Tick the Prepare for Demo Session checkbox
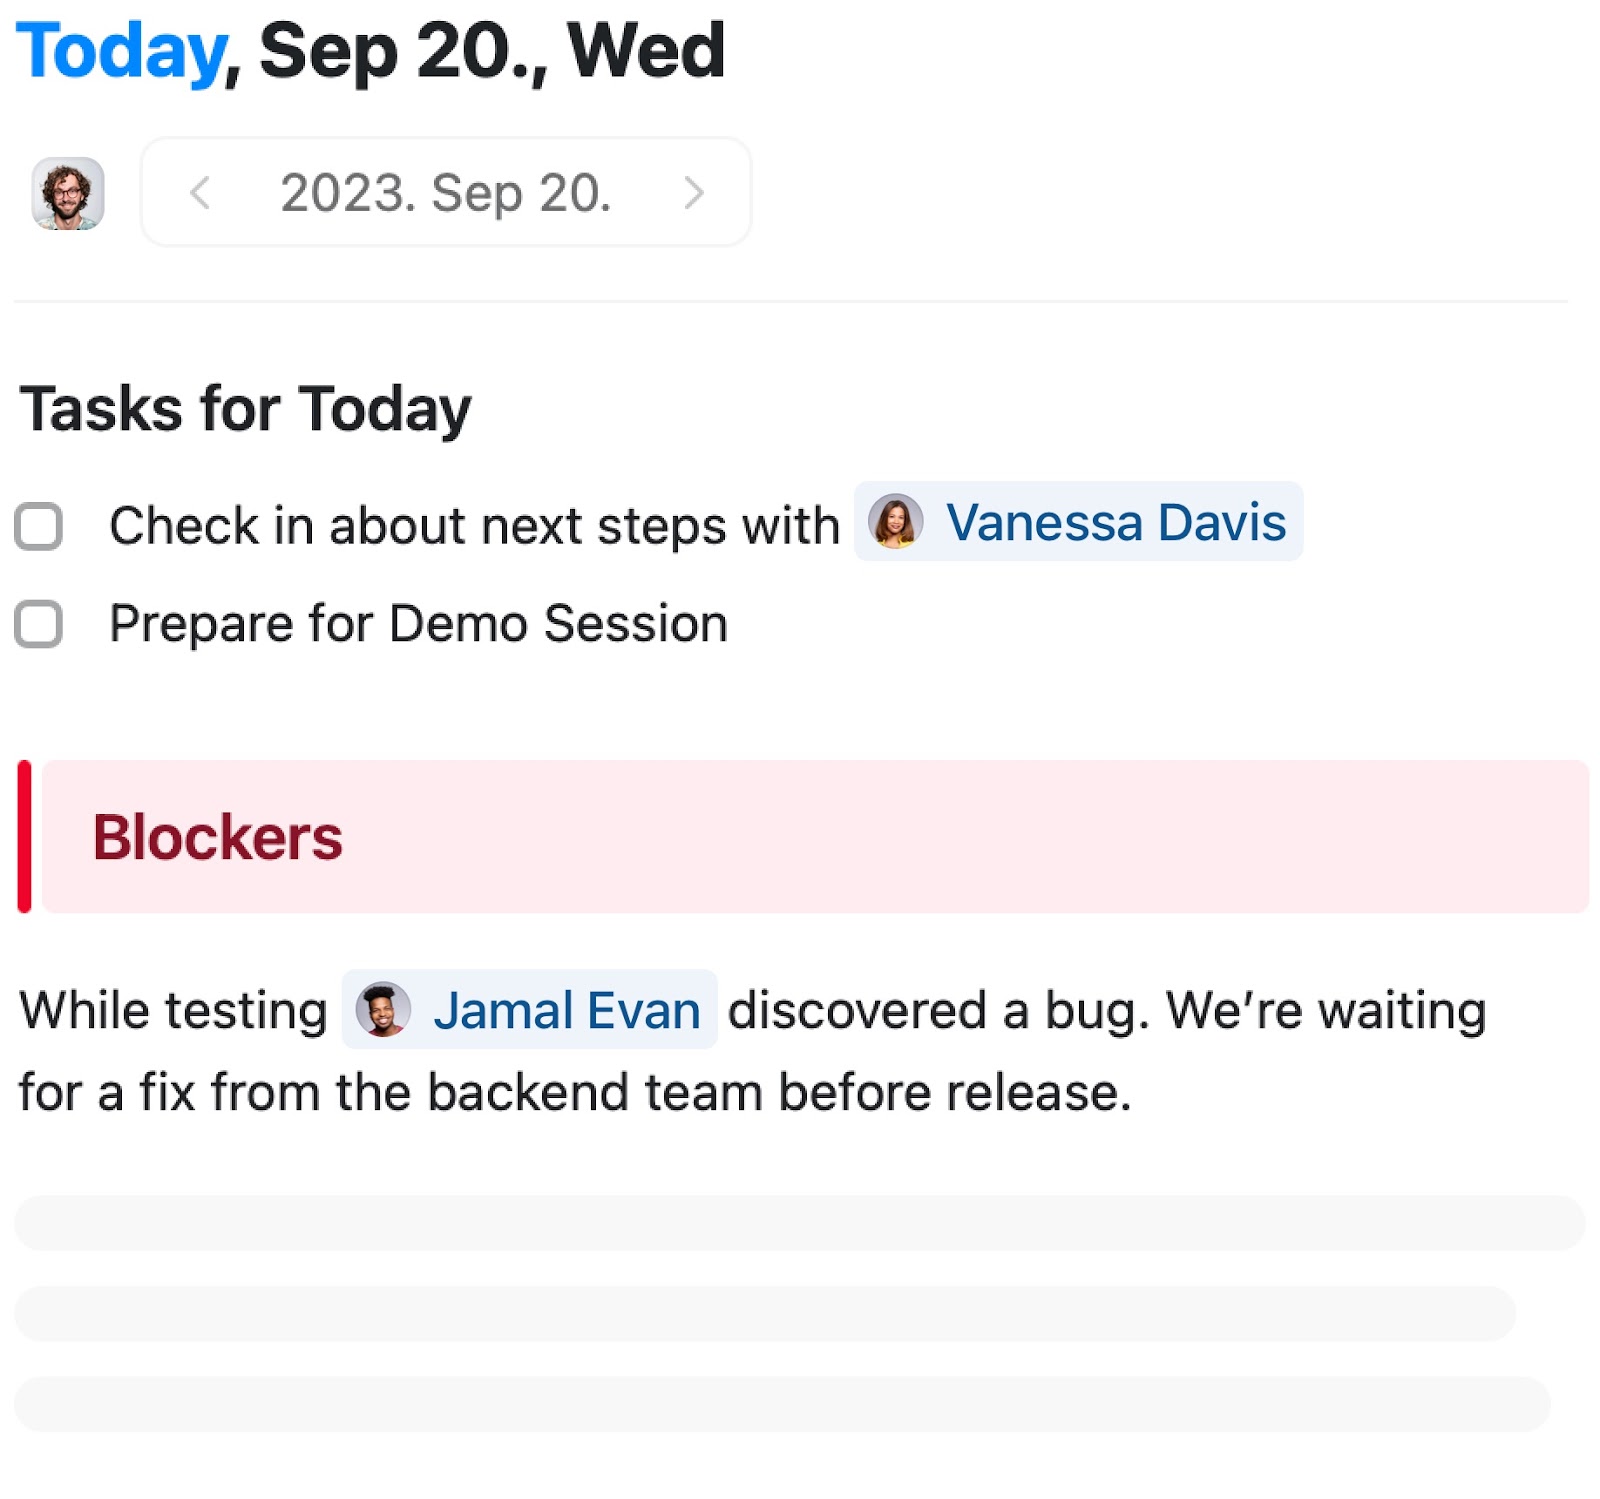 pyautogui.click(x=39, y=624)
